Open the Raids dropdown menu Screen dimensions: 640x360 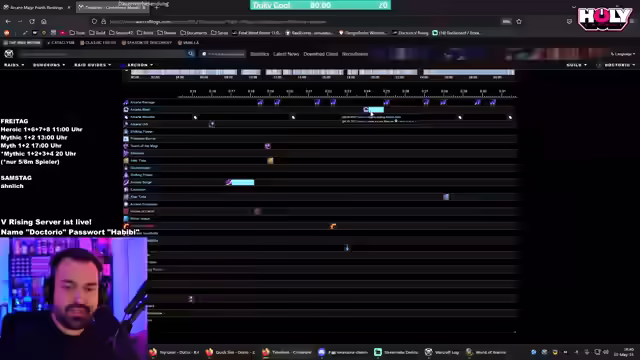(14, 65)
